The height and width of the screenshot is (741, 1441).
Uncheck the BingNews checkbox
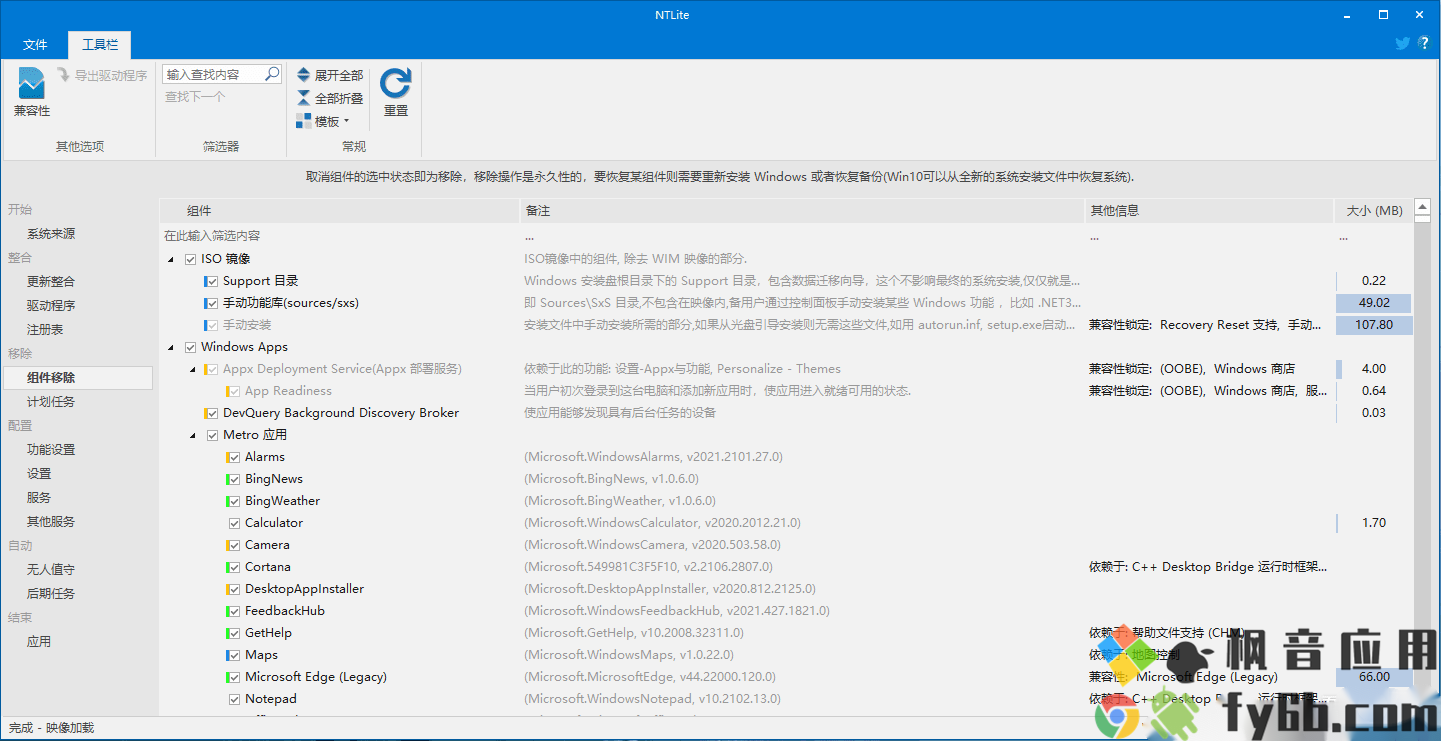(234, 479)
